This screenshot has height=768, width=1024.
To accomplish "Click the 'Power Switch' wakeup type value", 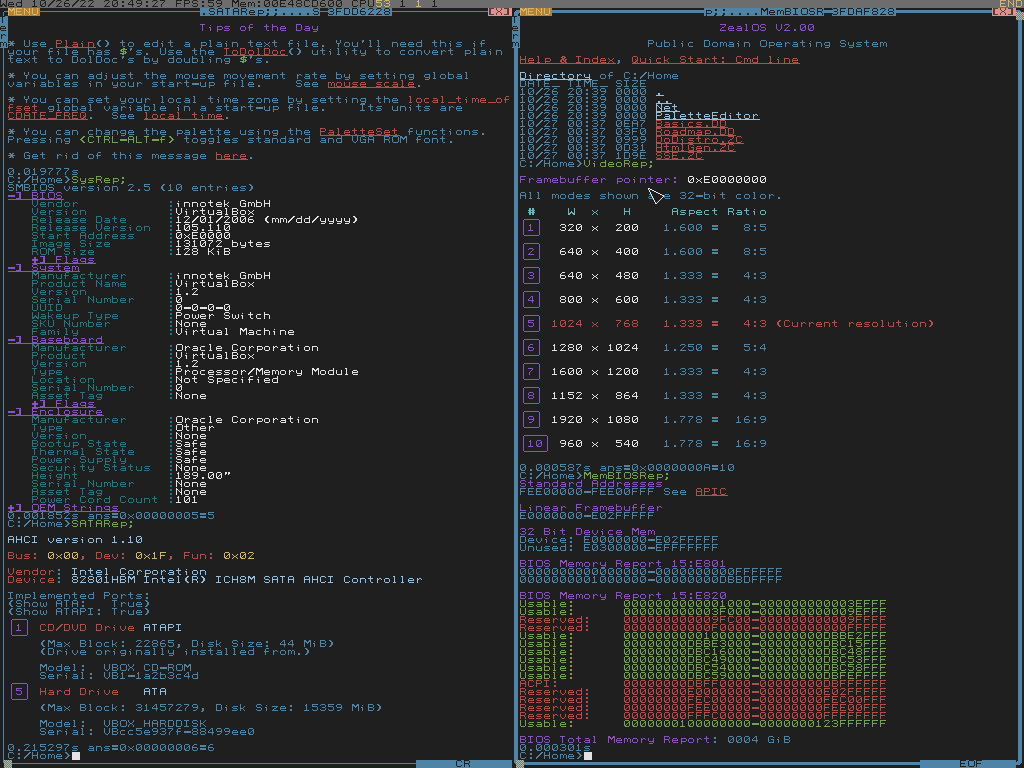I will point(223,315).
